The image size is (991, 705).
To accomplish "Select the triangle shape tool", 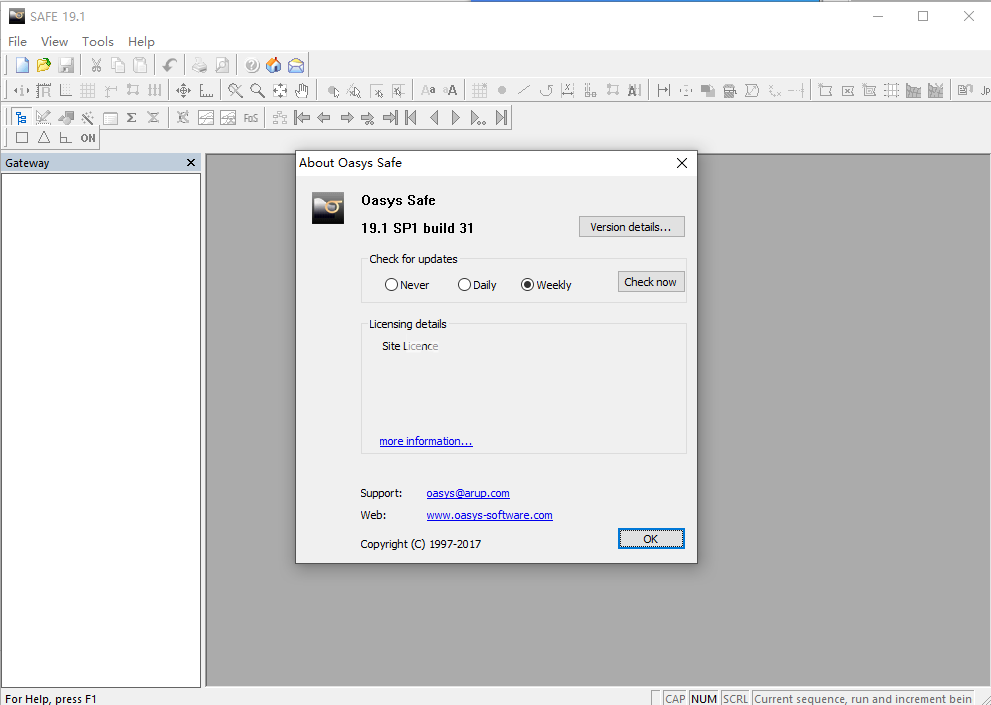I will 44,138.
